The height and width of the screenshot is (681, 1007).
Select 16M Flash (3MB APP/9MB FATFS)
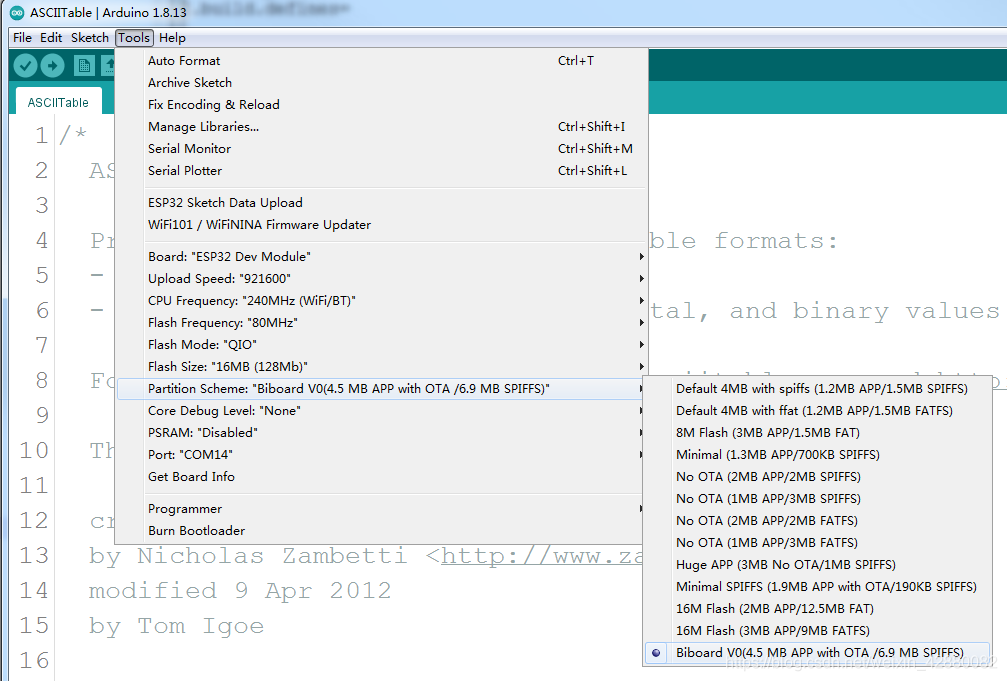coord(816,630)
